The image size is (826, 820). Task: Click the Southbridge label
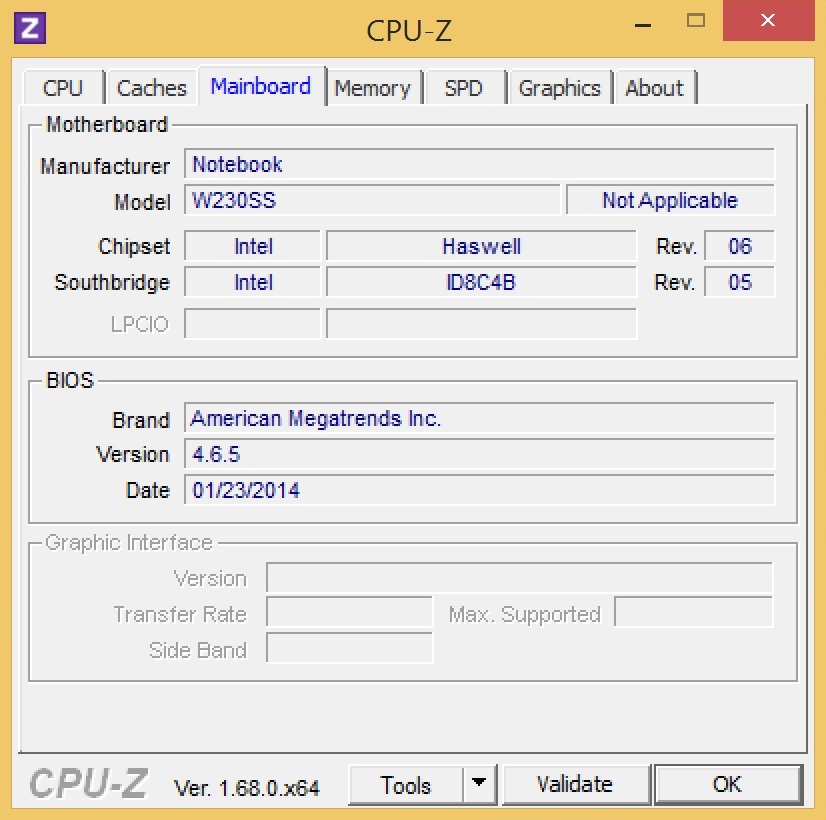tap(112, 282)
